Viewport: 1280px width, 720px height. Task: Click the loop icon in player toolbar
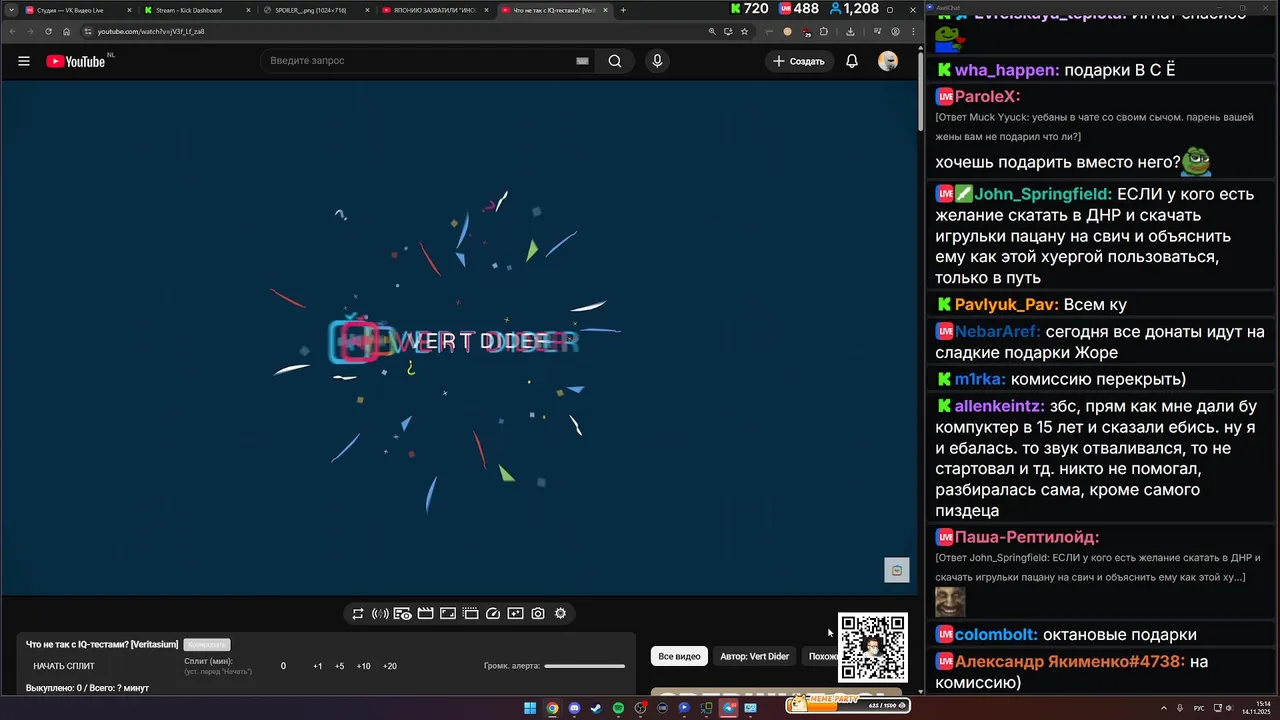click(x=358, y=614)
